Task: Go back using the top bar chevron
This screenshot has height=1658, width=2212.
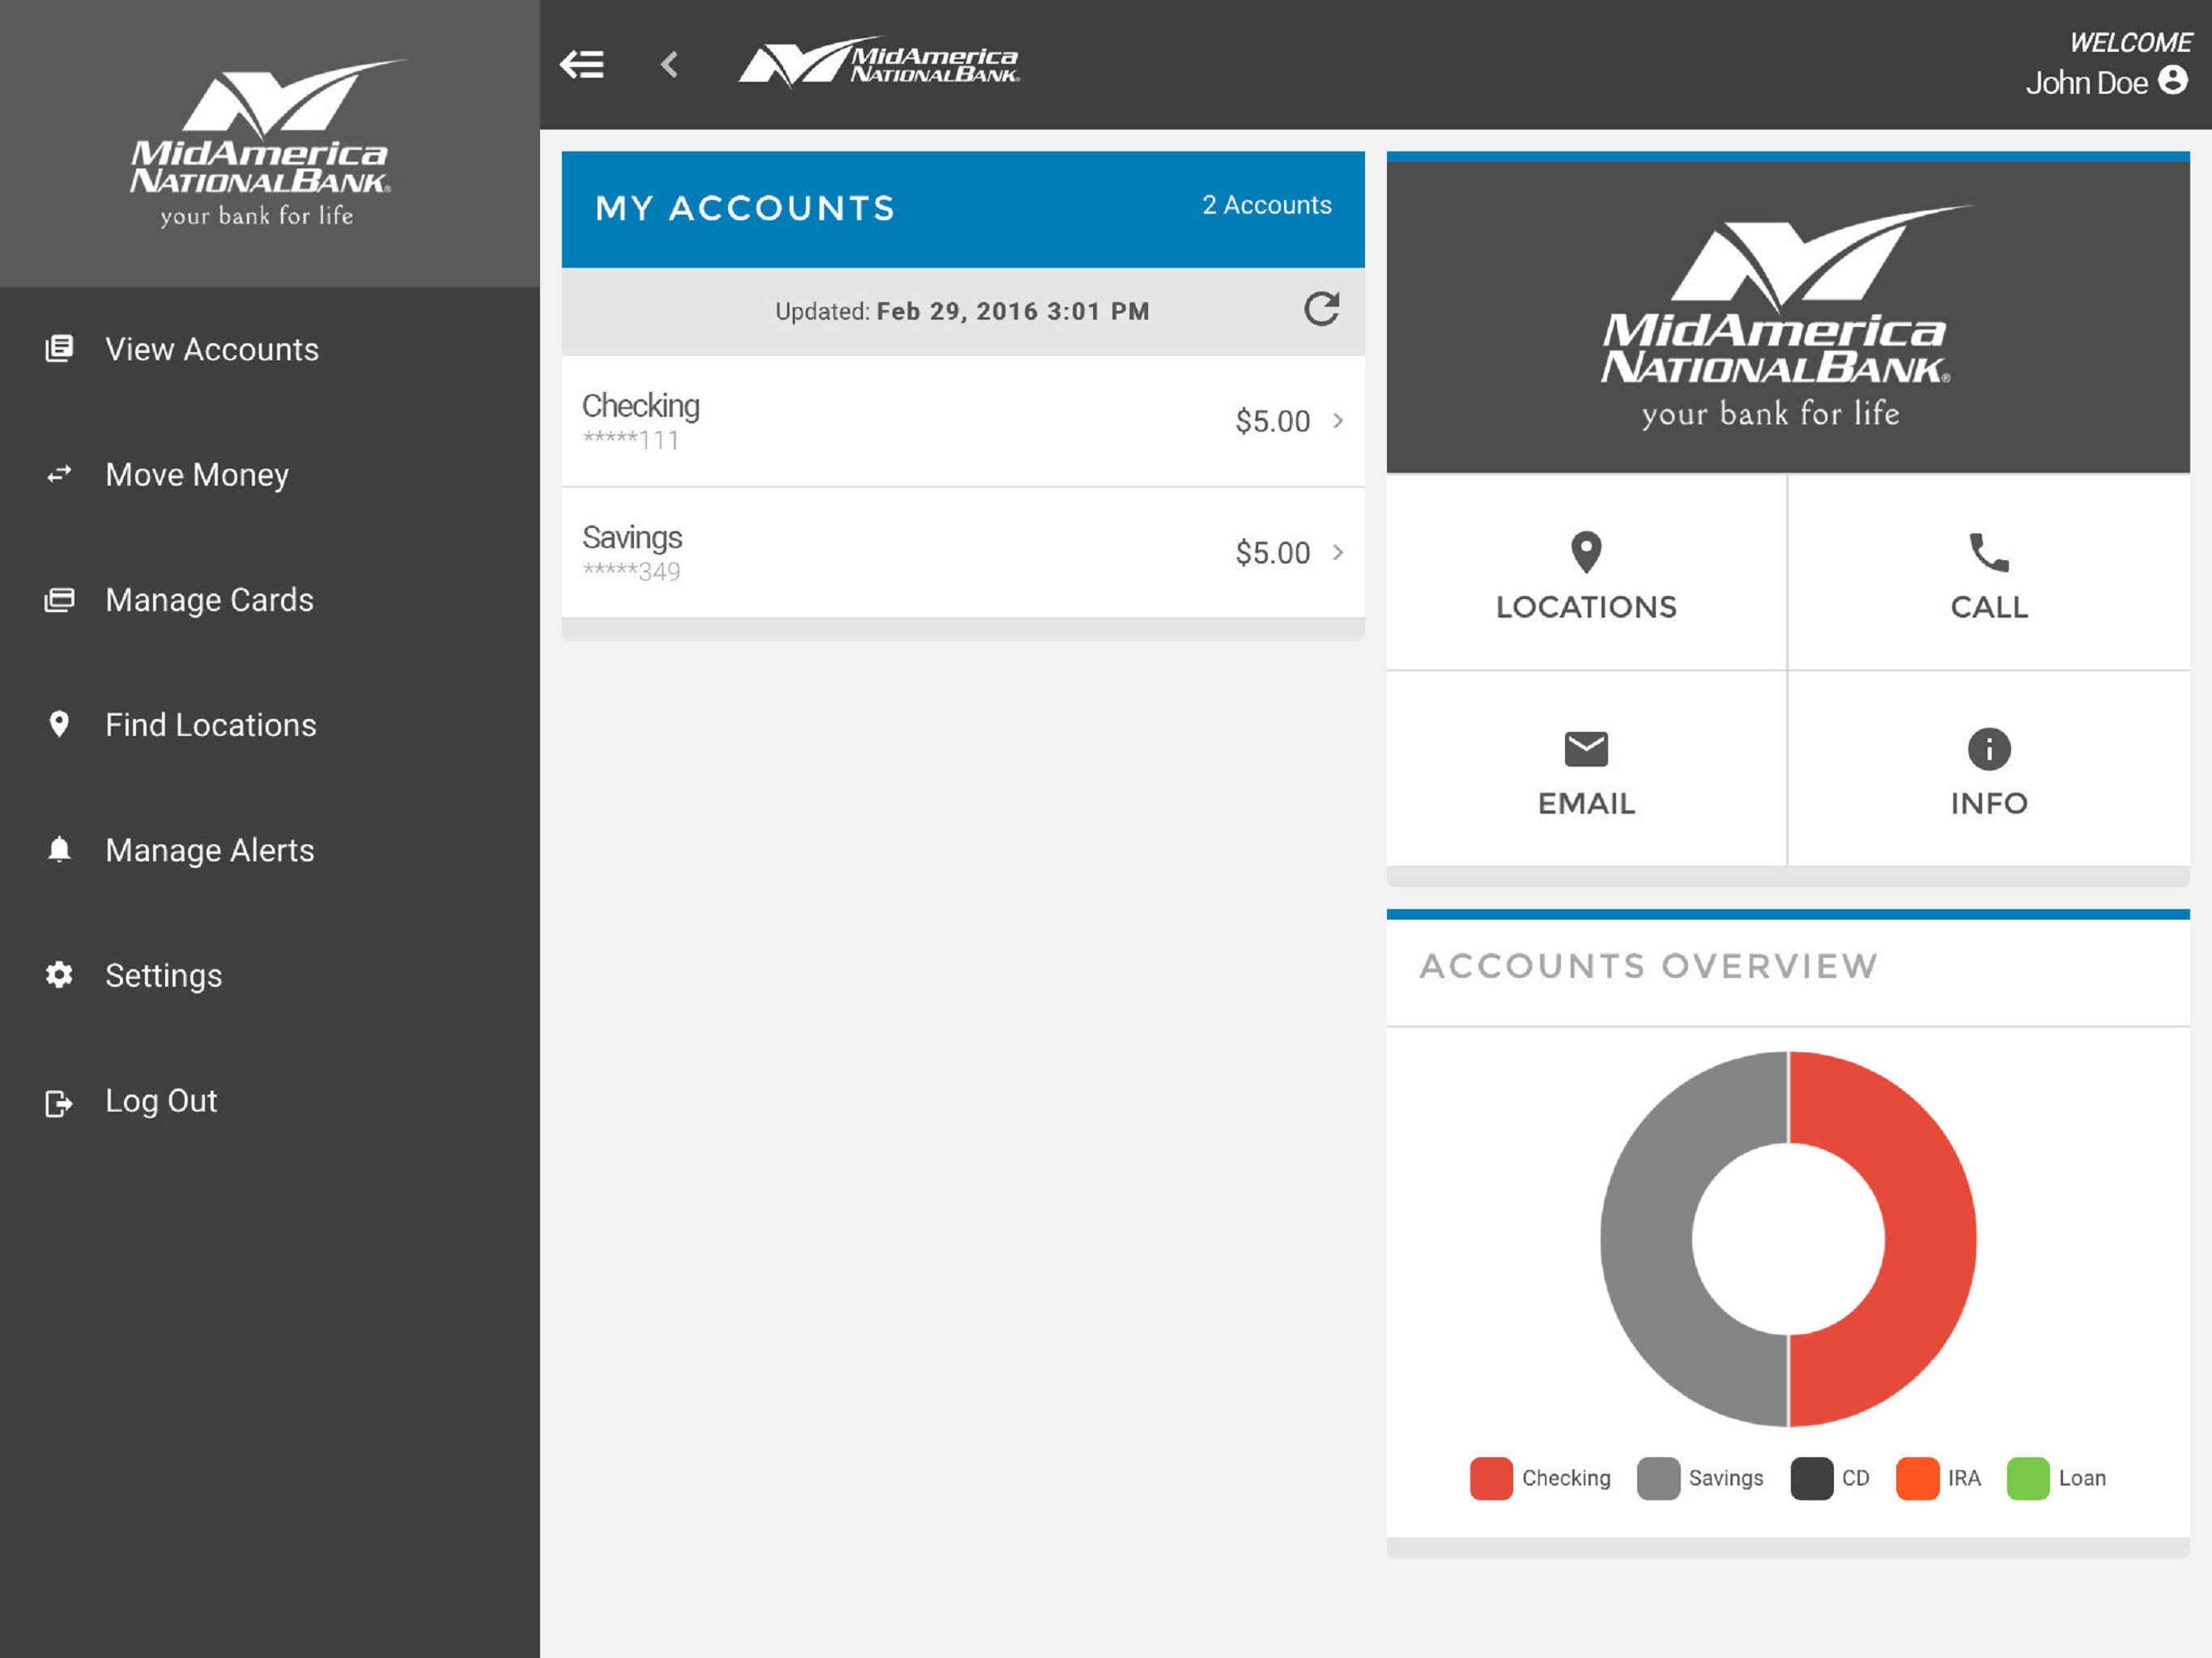Action: click(x=669, y=65)
